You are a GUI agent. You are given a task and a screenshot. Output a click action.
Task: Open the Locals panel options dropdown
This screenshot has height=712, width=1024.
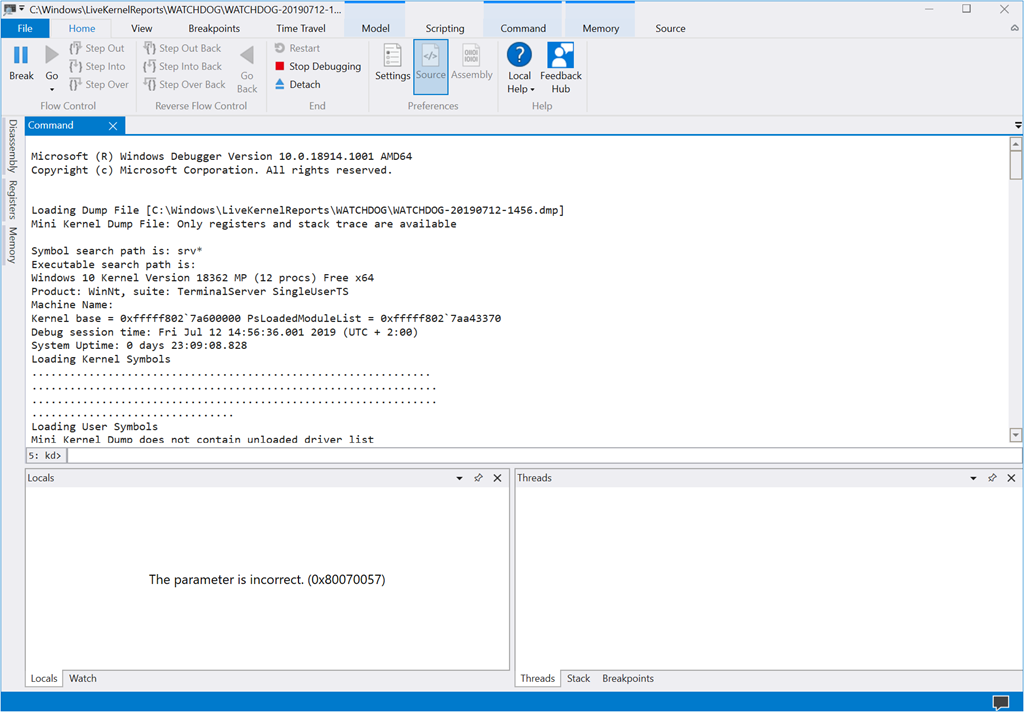click(458, 478)
